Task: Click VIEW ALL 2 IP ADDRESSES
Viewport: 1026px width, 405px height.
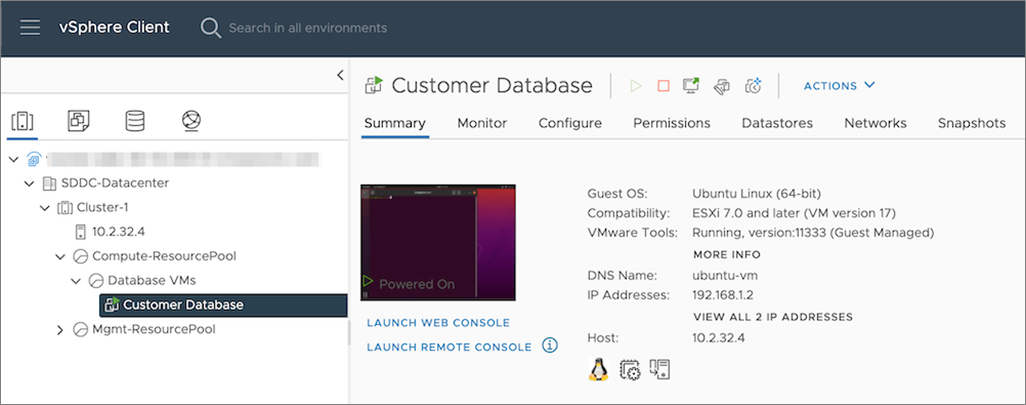Action: pyautogui.click(x=773, y=317)
